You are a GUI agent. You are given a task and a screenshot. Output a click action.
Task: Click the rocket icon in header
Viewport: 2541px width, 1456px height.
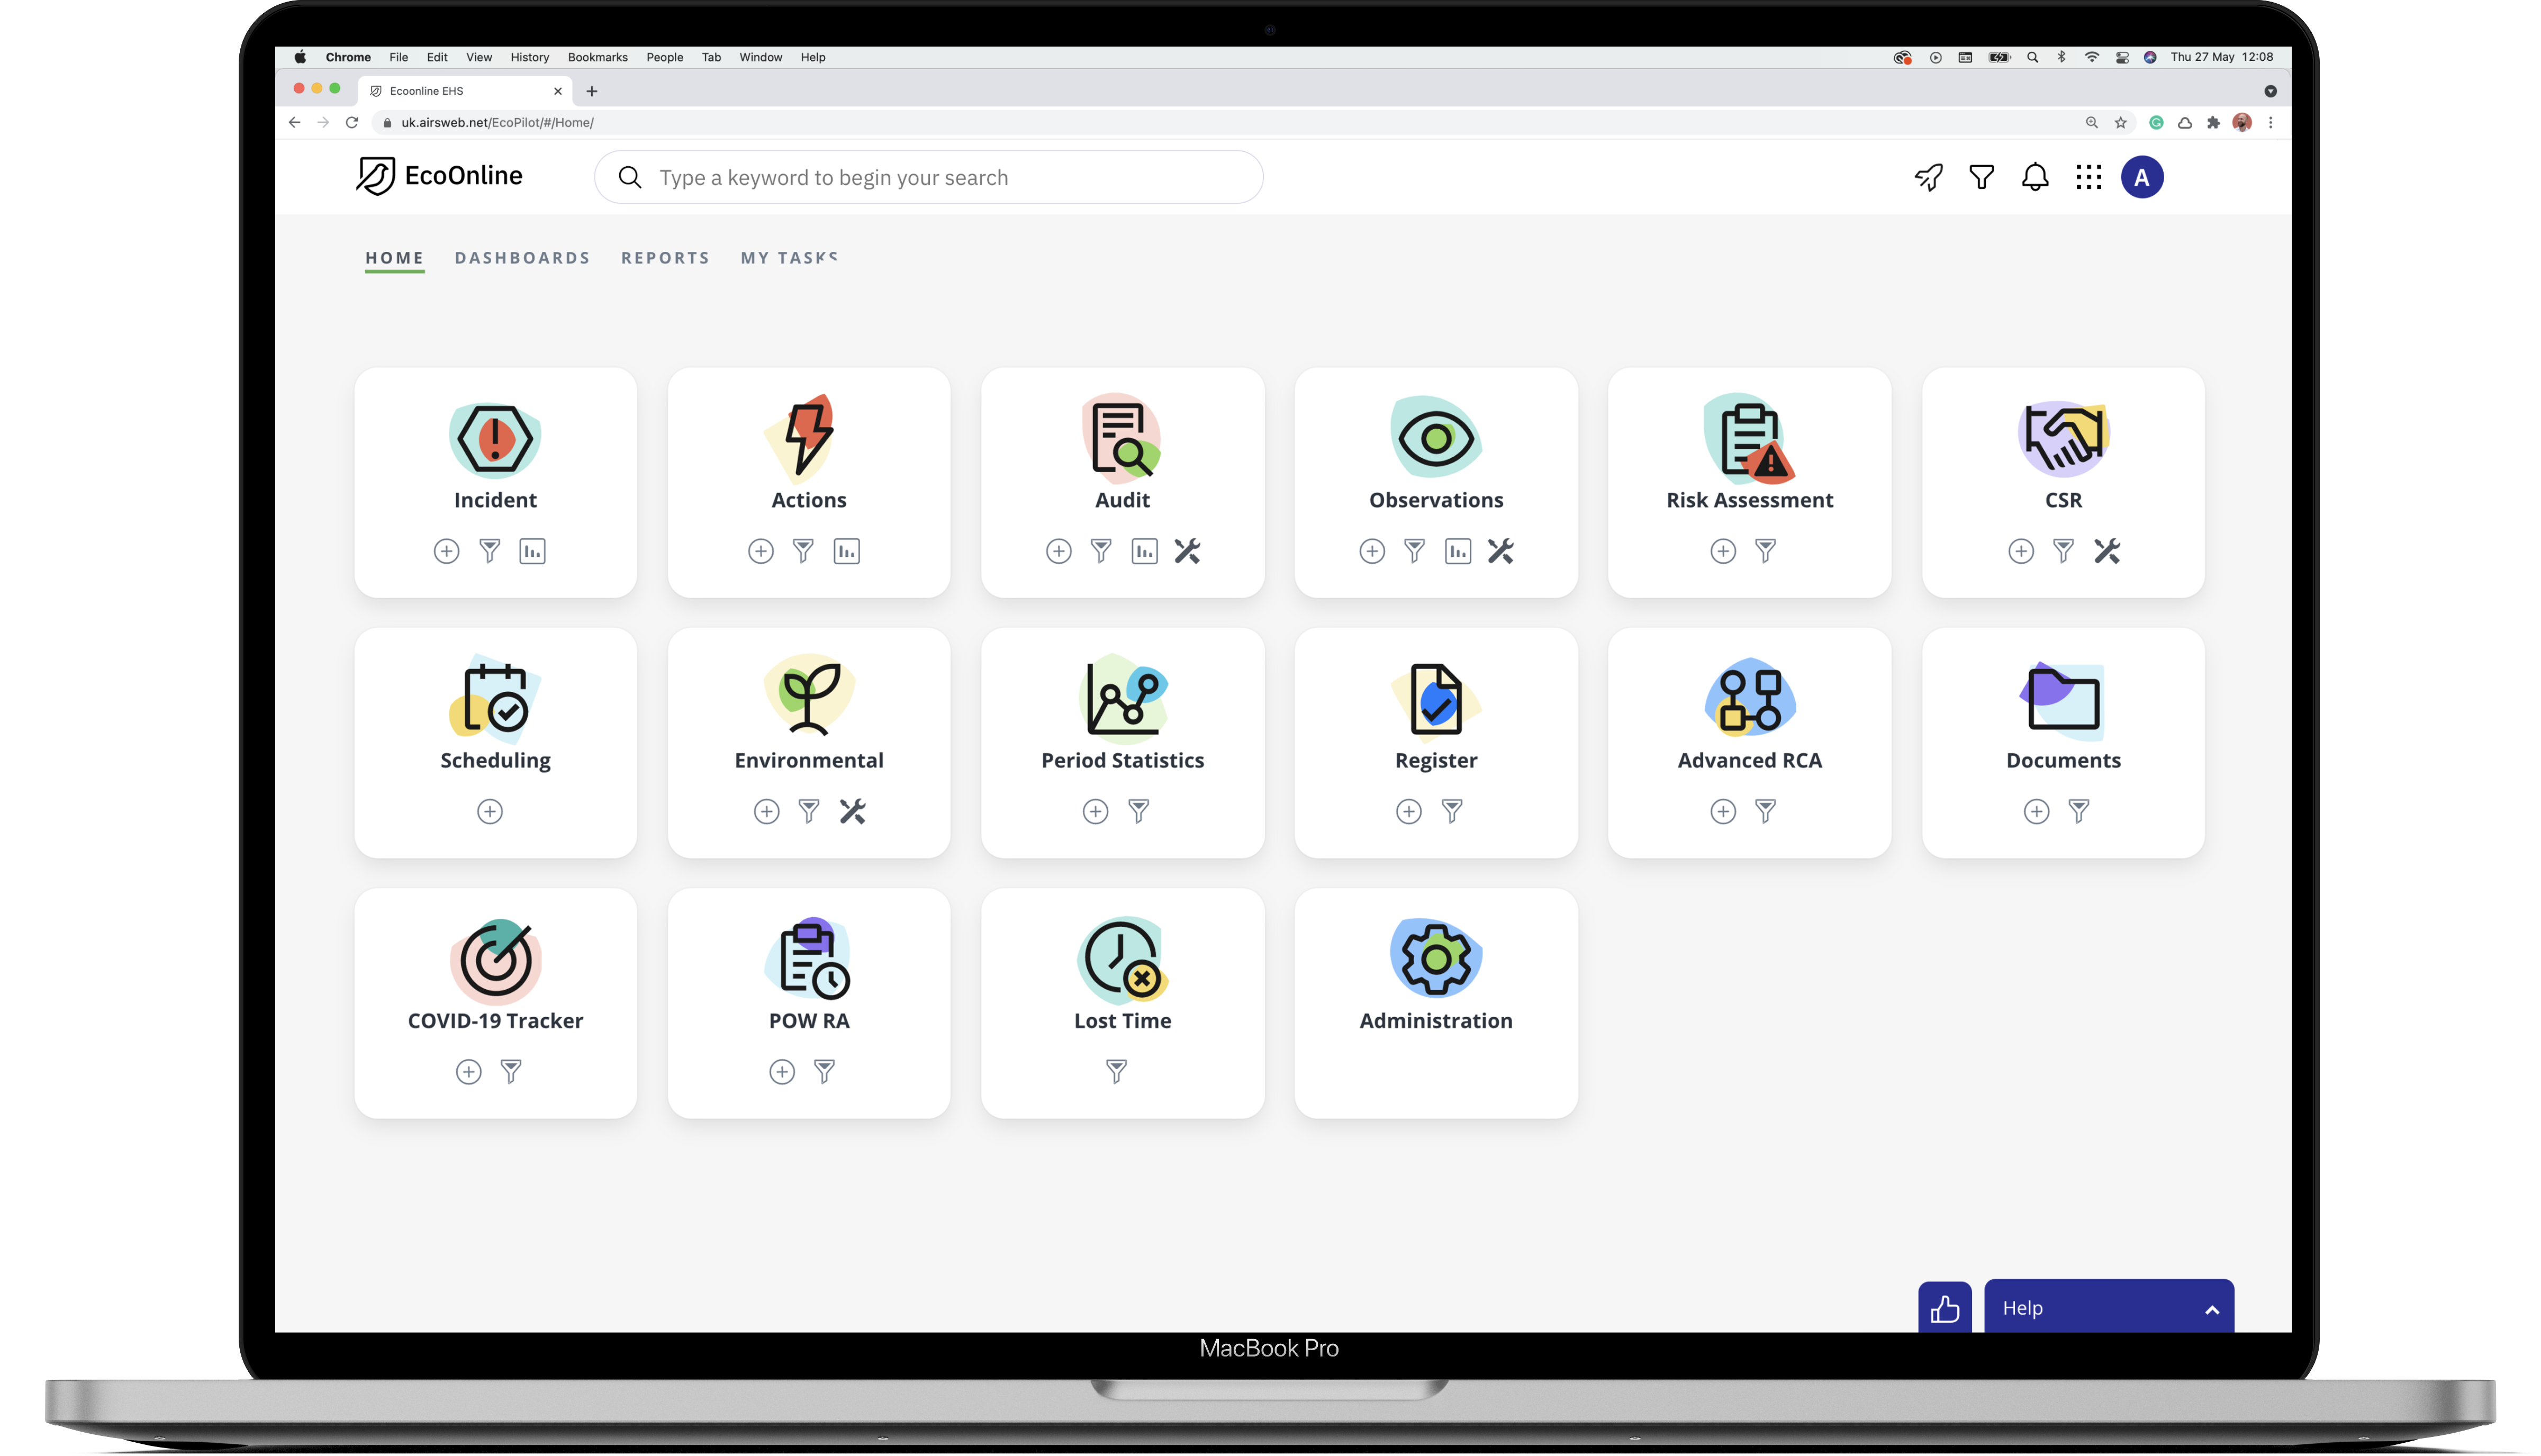[1928, 177]
